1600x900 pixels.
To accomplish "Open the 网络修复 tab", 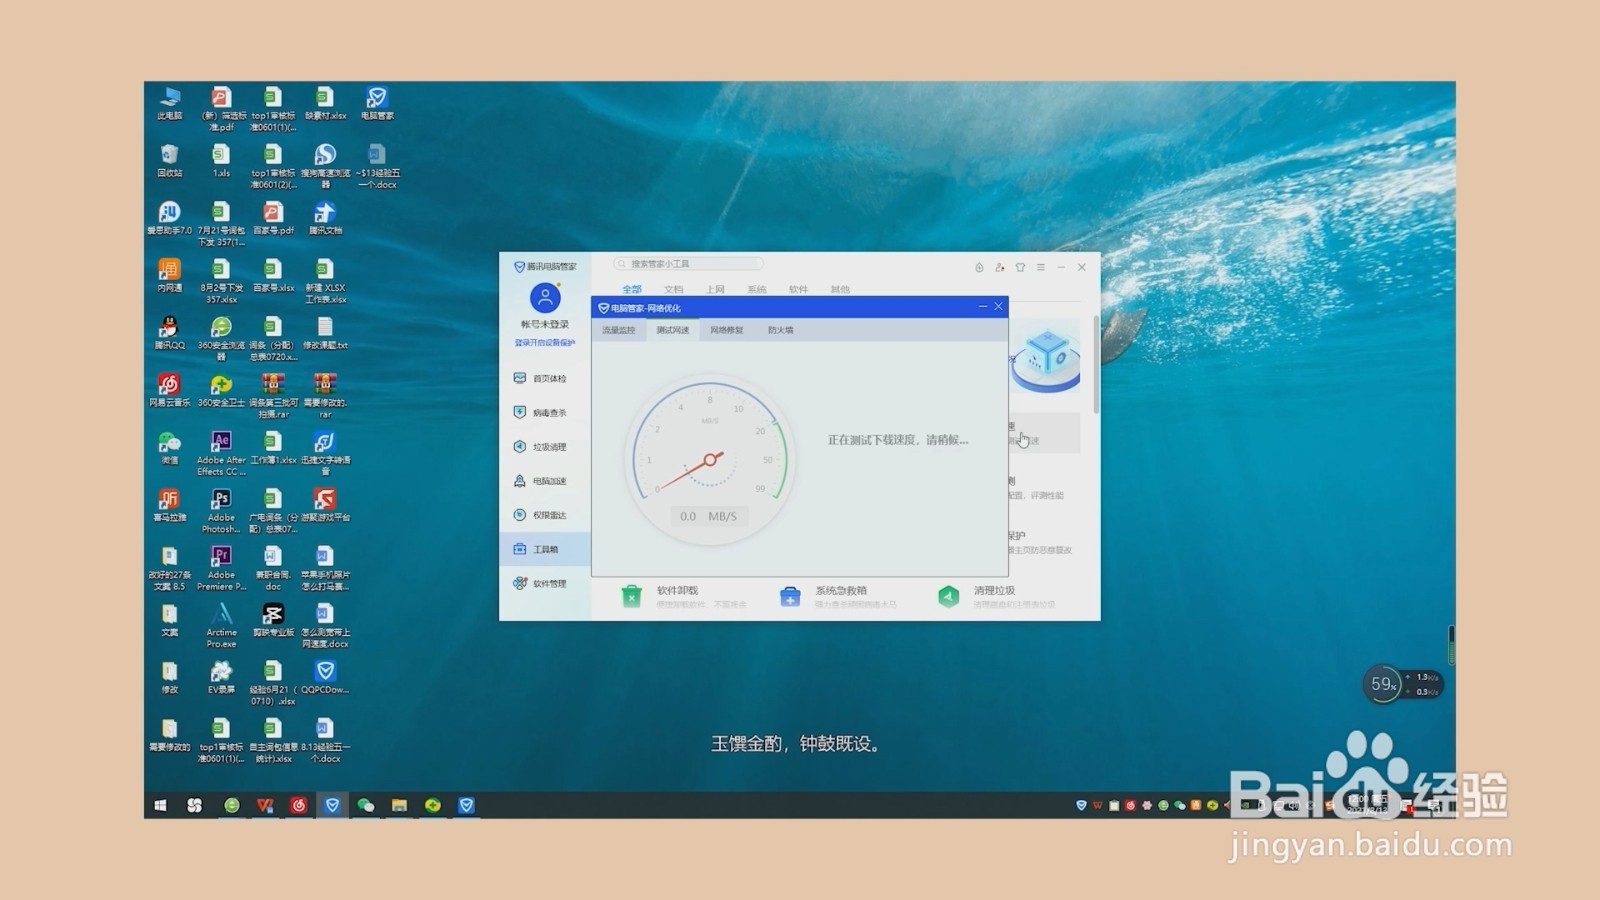I will coord(727,330).
